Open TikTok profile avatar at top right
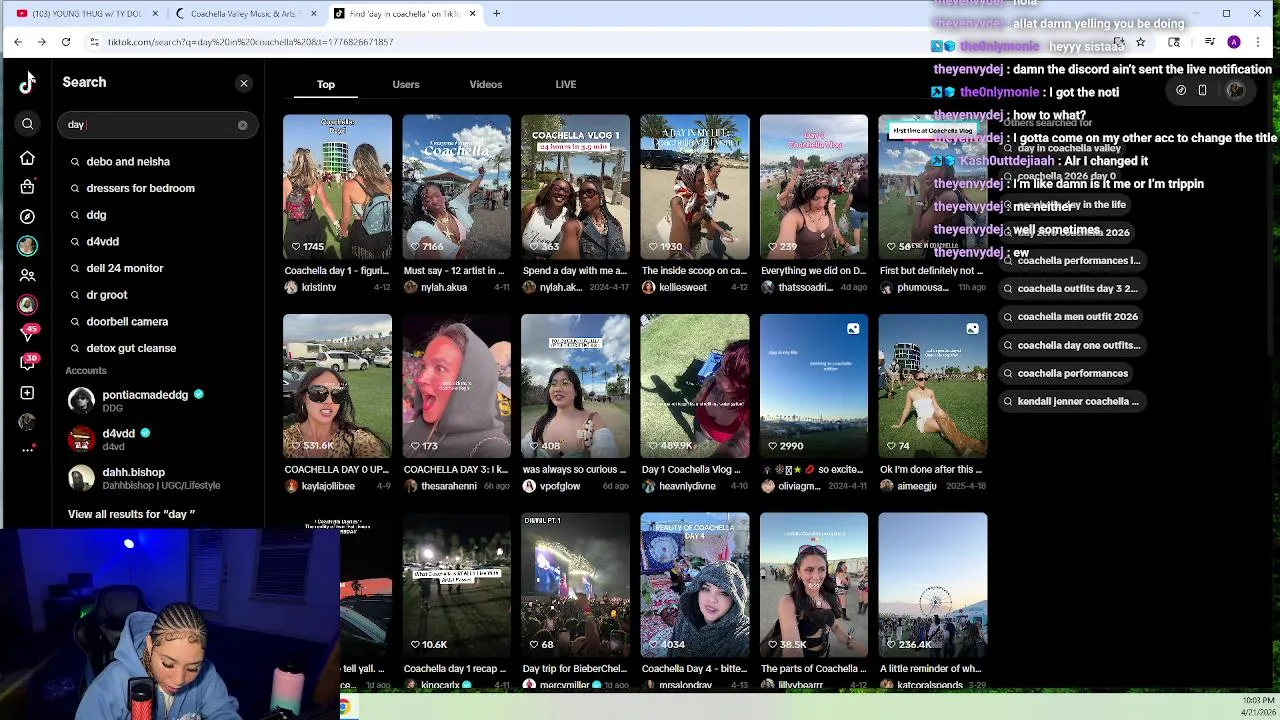The height and width of the screenshot is (720, 1280). pyautogui.click(x=1235, y=91)
